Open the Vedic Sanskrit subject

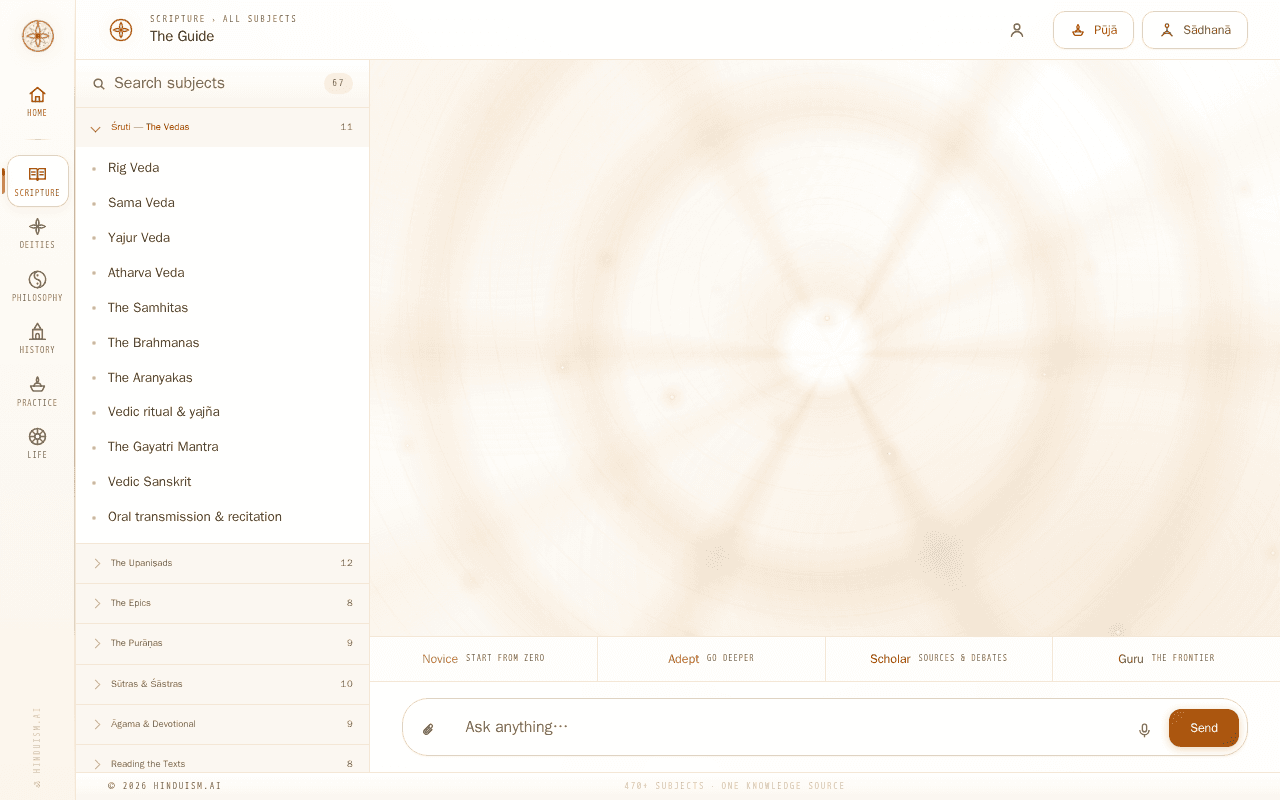point(222,482)
